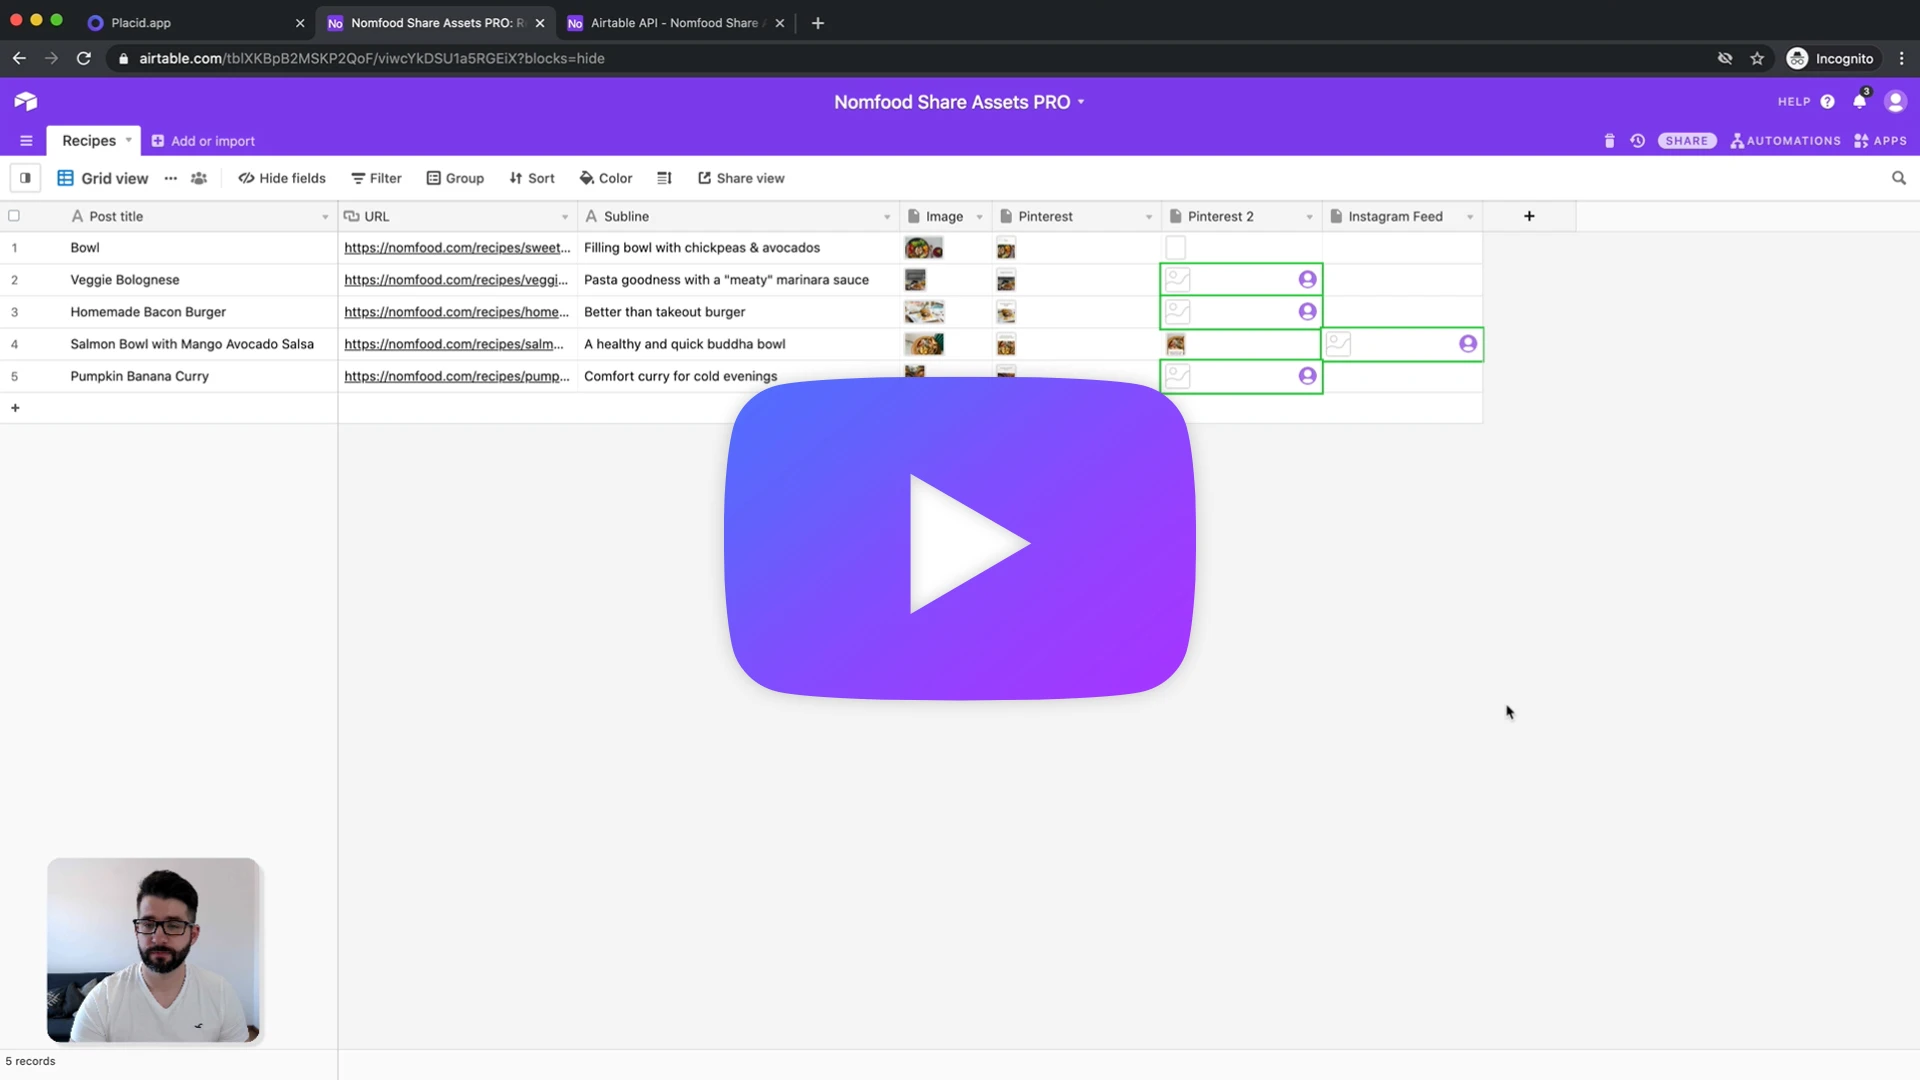Open AUTOMATIONS panel
The image size is (1920, 1080).
point(1786,141)
